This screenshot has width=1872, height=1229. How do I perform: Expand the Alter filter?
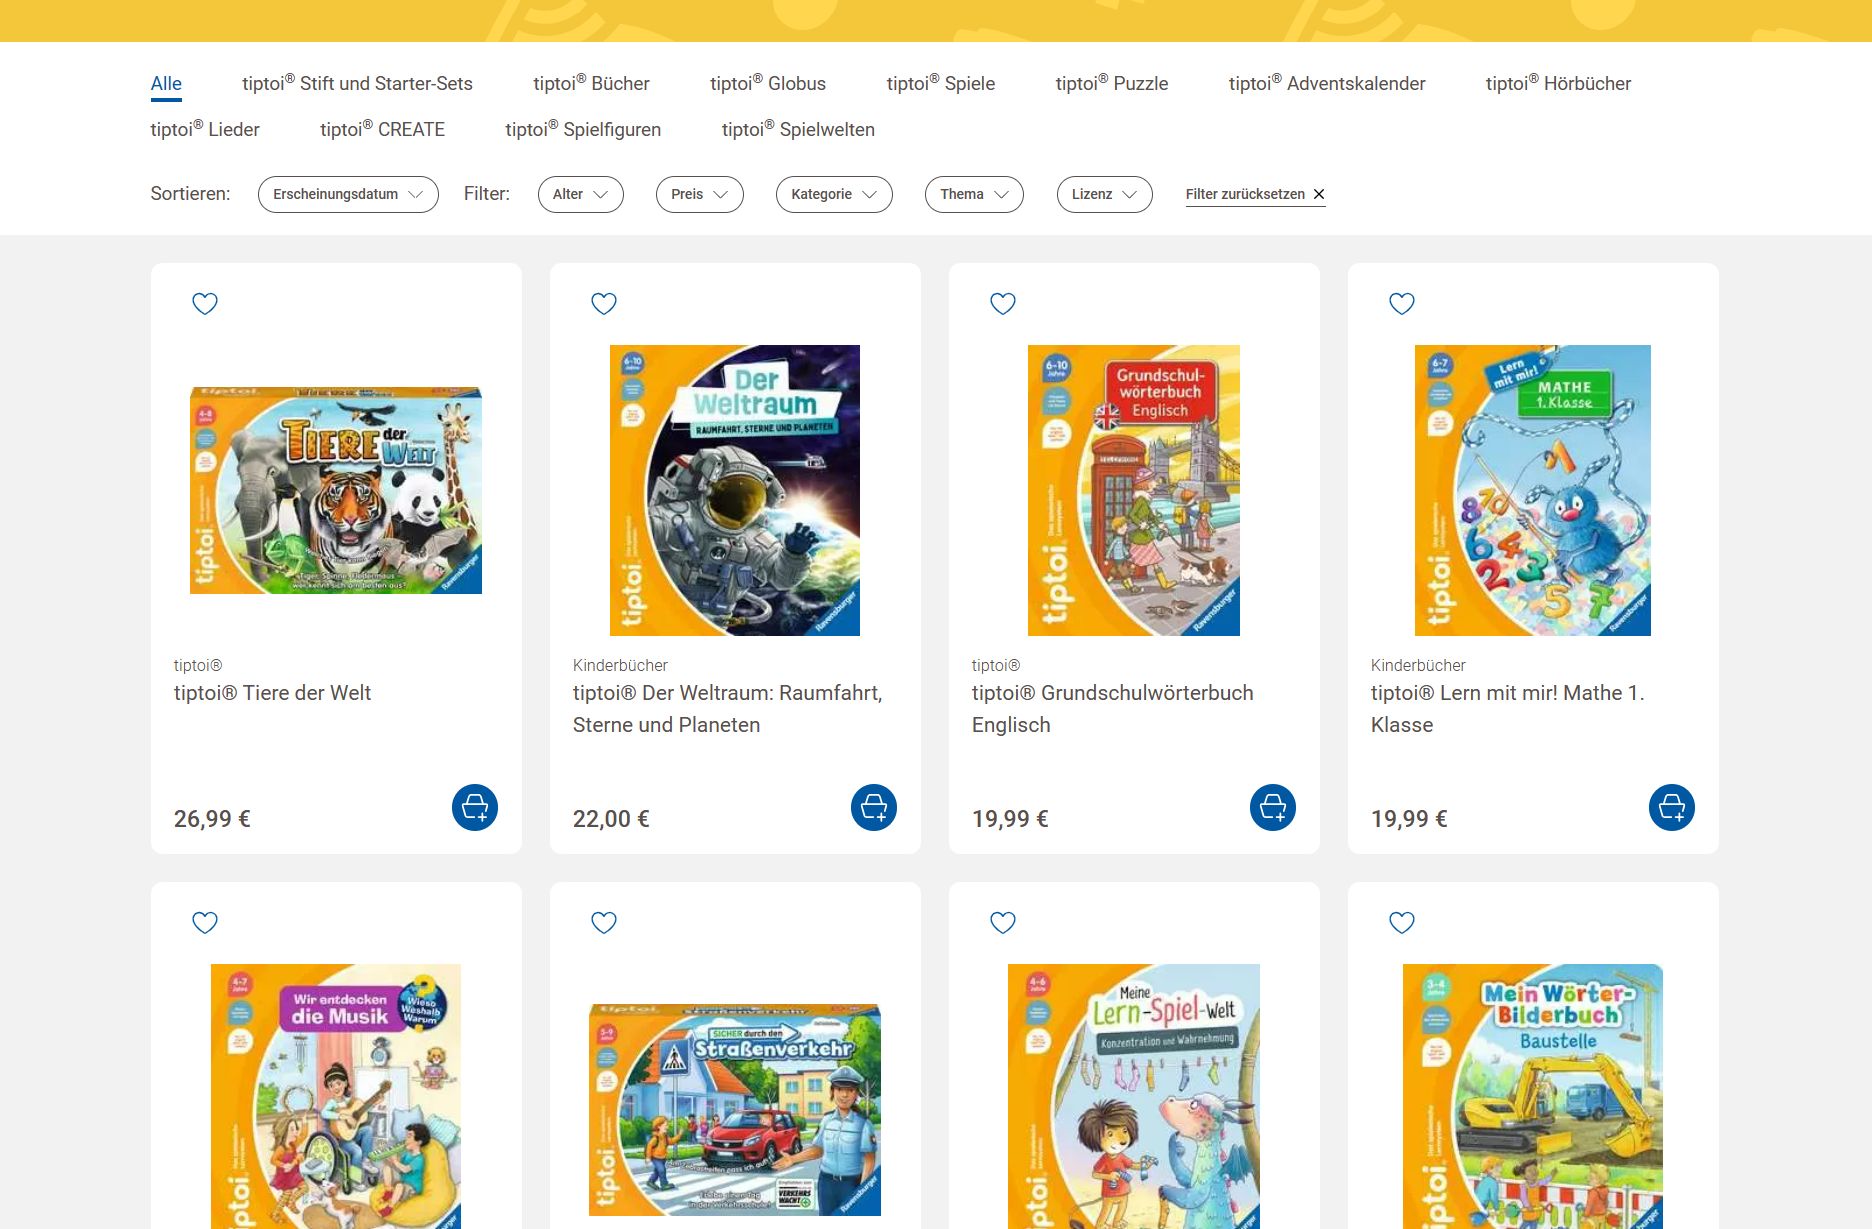click(x=581, y=194)
